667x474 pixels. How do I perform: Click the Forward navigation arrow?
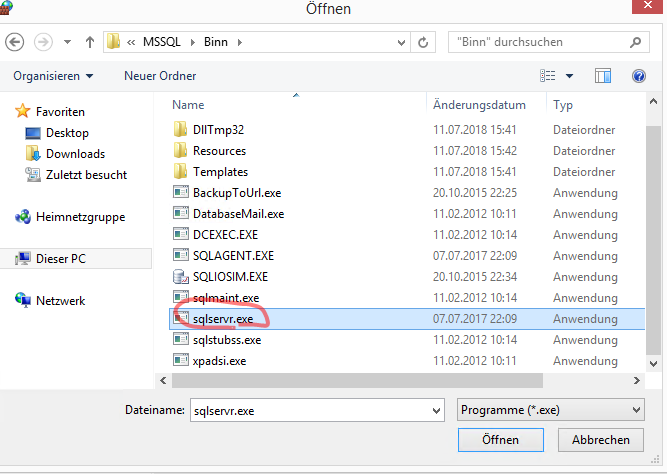tap(43, 42)
